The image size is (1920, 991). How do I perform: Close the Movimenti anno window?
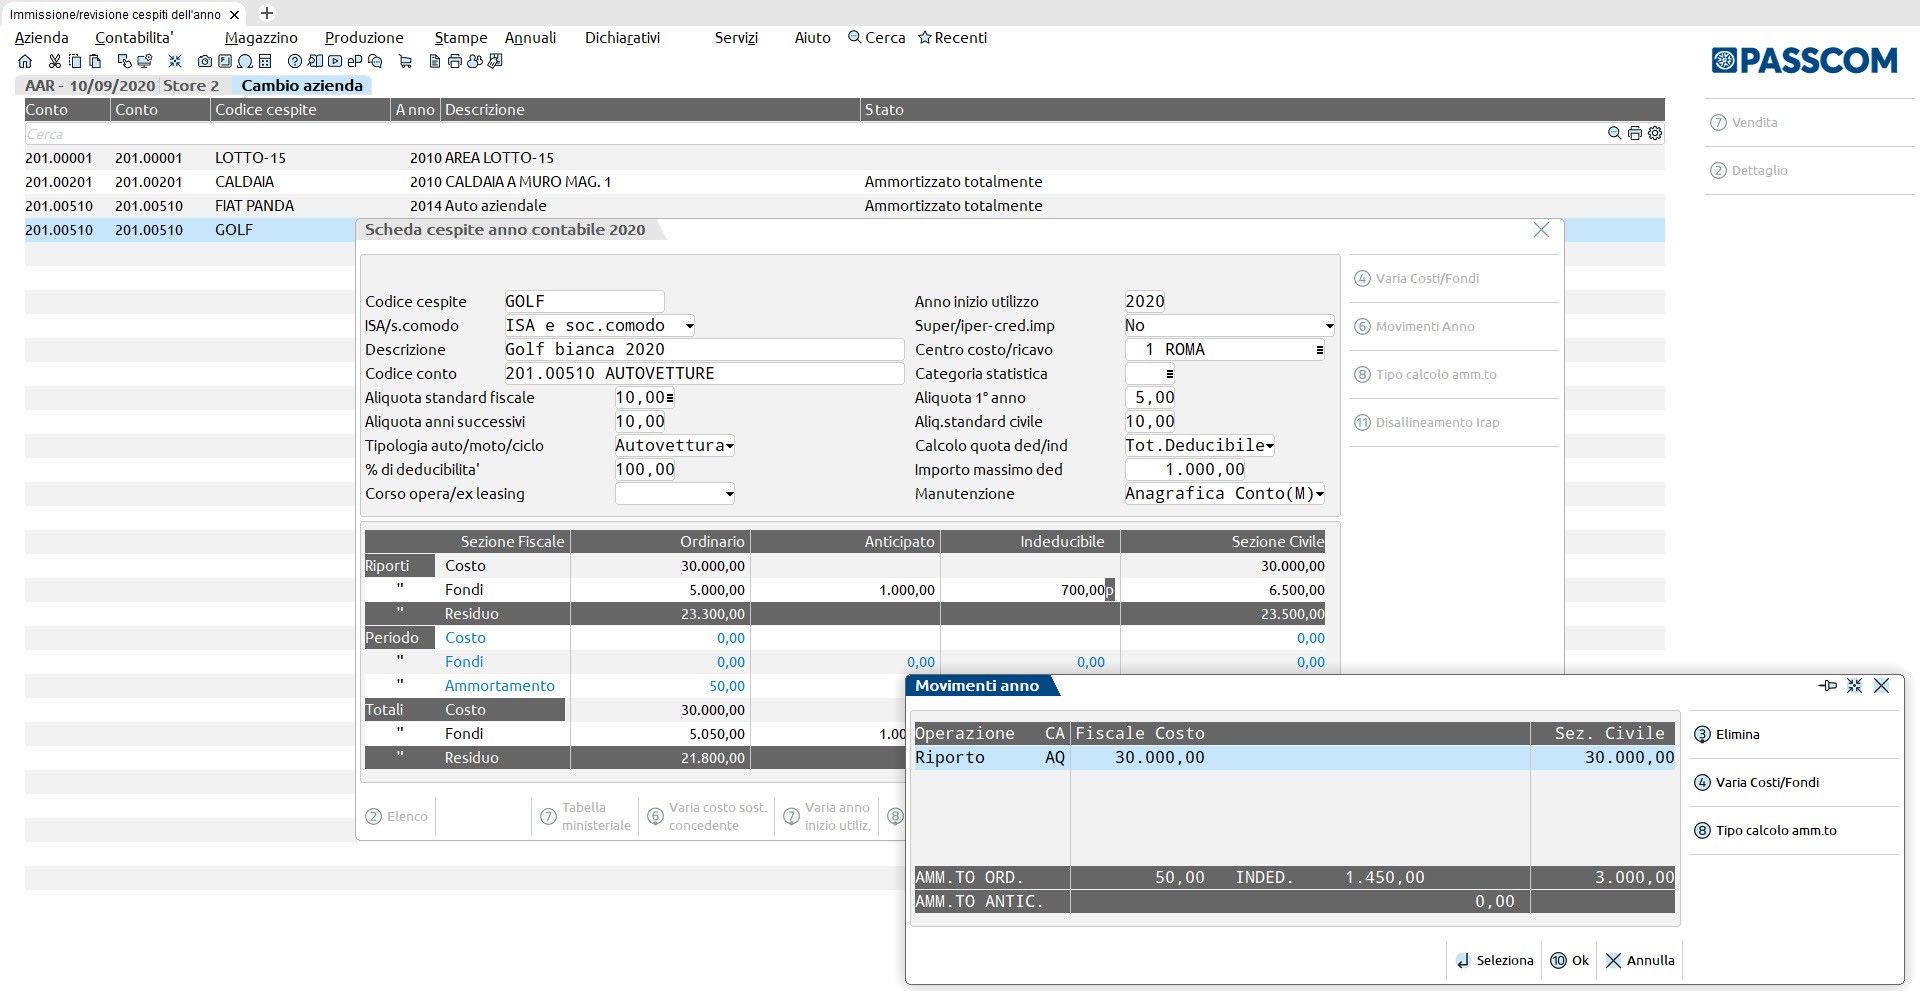click(x=1881, y=685)
